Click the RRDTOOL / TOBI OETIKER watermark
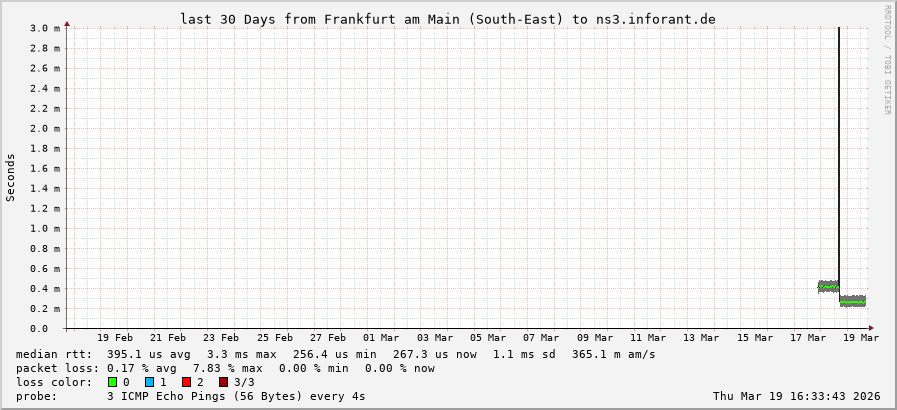This screenshot has width=897, height=410. click(887, 60)
